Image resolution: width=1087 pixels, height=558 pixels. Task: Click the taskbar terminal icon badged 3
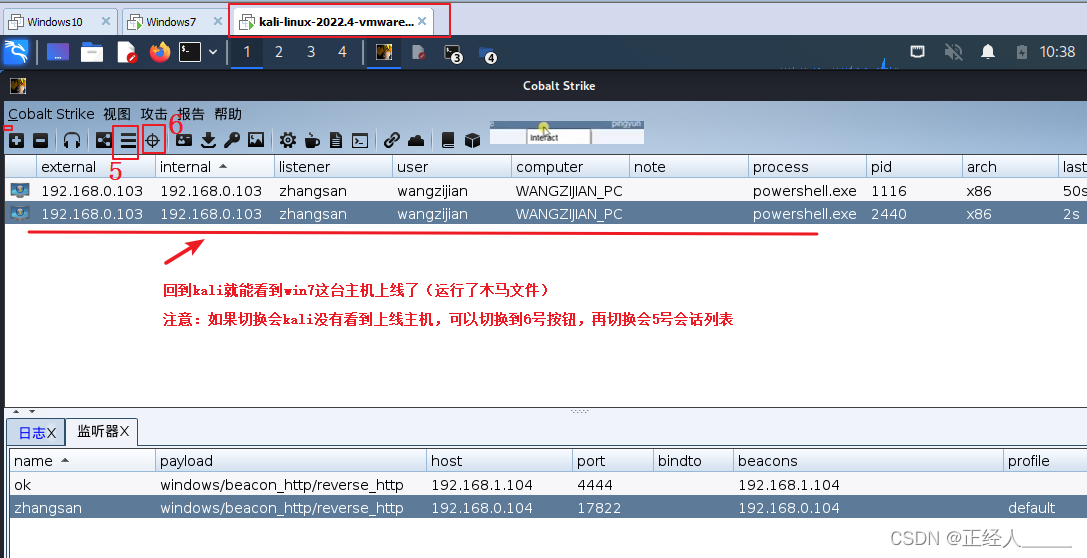(453, 53)
